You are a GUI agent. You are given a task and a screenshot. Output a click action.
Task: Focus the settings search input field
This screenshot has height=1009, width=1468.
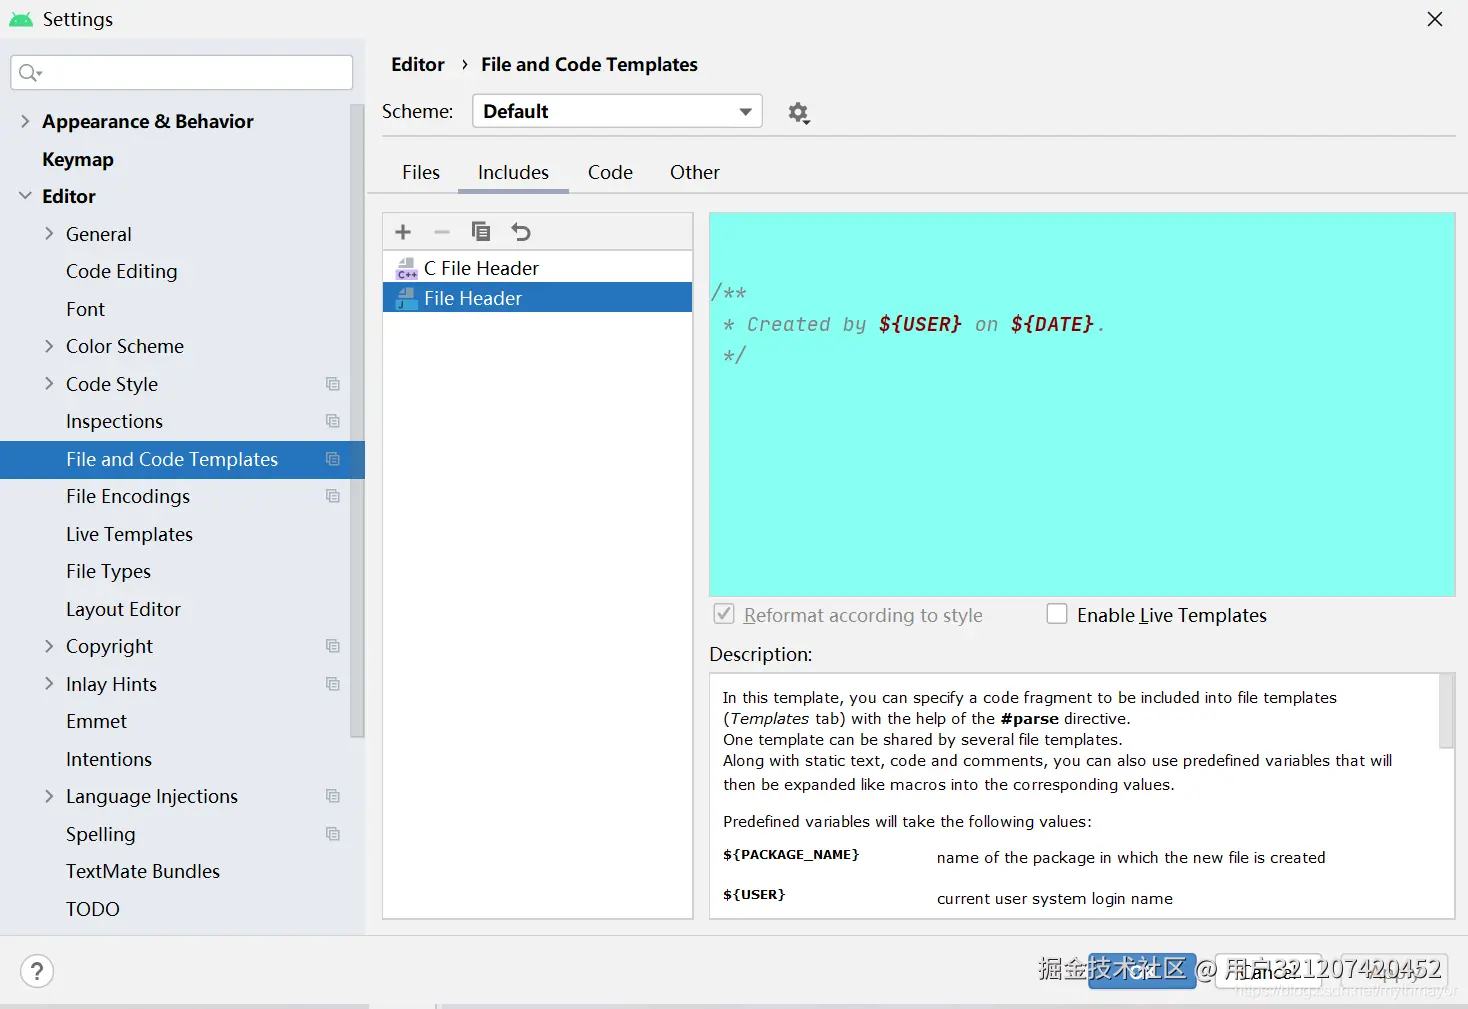pos(182,72)
